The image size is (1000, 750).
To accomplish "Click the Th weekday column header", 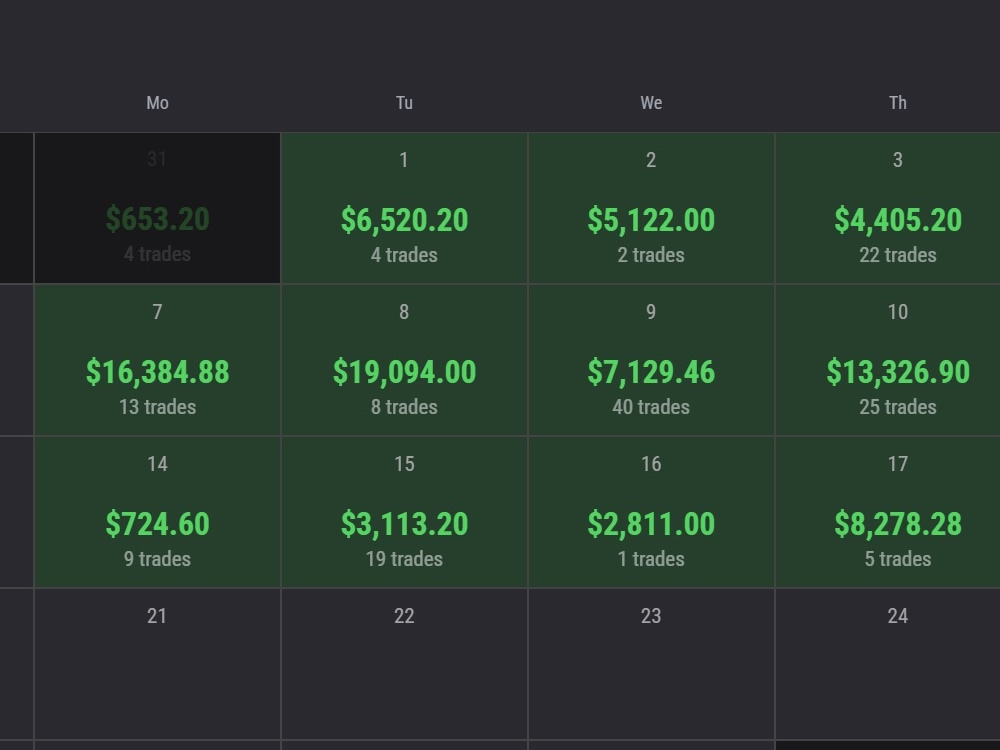I will coord(898,103).
